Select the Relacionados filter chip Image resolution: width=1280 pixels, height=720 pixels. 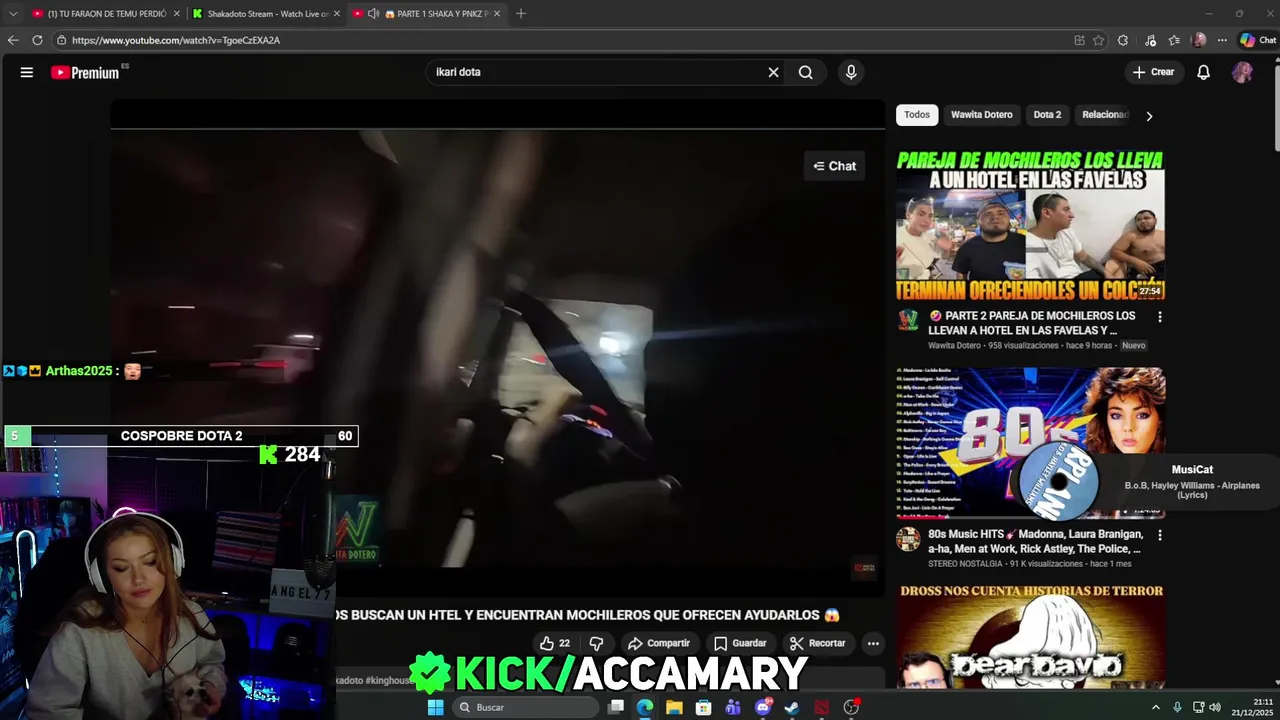tap(1104, 115)
